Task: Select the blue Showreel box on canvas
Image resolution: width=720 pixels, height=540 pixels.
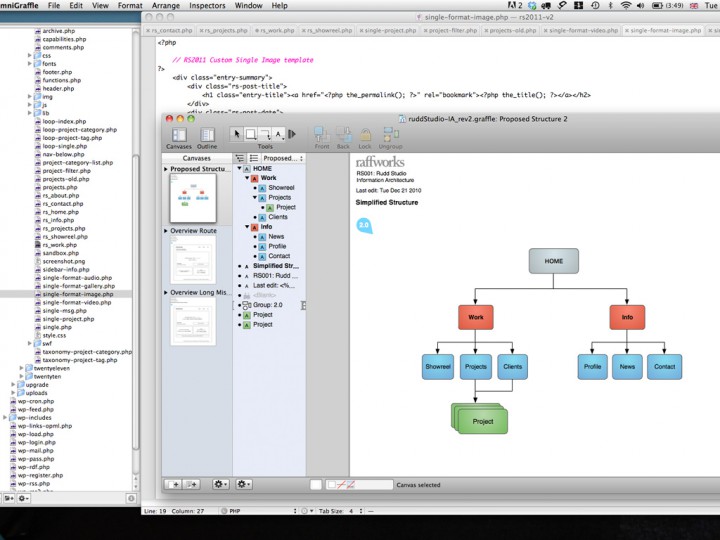Action: coord(438,366)
